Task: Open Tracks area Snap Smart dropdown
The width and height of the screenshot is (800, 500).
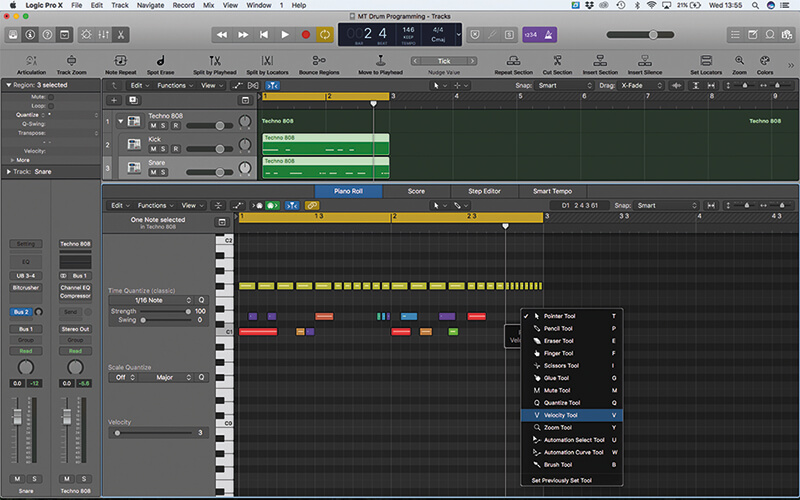Action: [564, 86]
